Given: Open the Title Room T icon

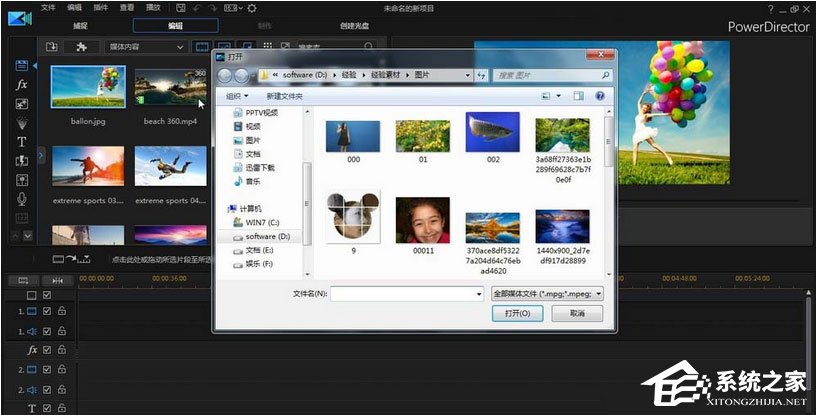Looking at the screenshot, I should pos(21,142).
